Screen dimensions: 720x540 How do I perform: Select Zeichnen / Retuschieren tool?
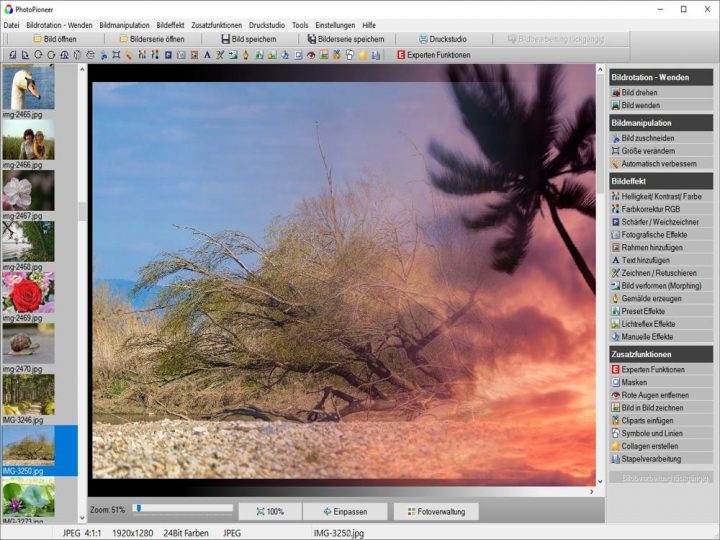[x=659, y=273]
